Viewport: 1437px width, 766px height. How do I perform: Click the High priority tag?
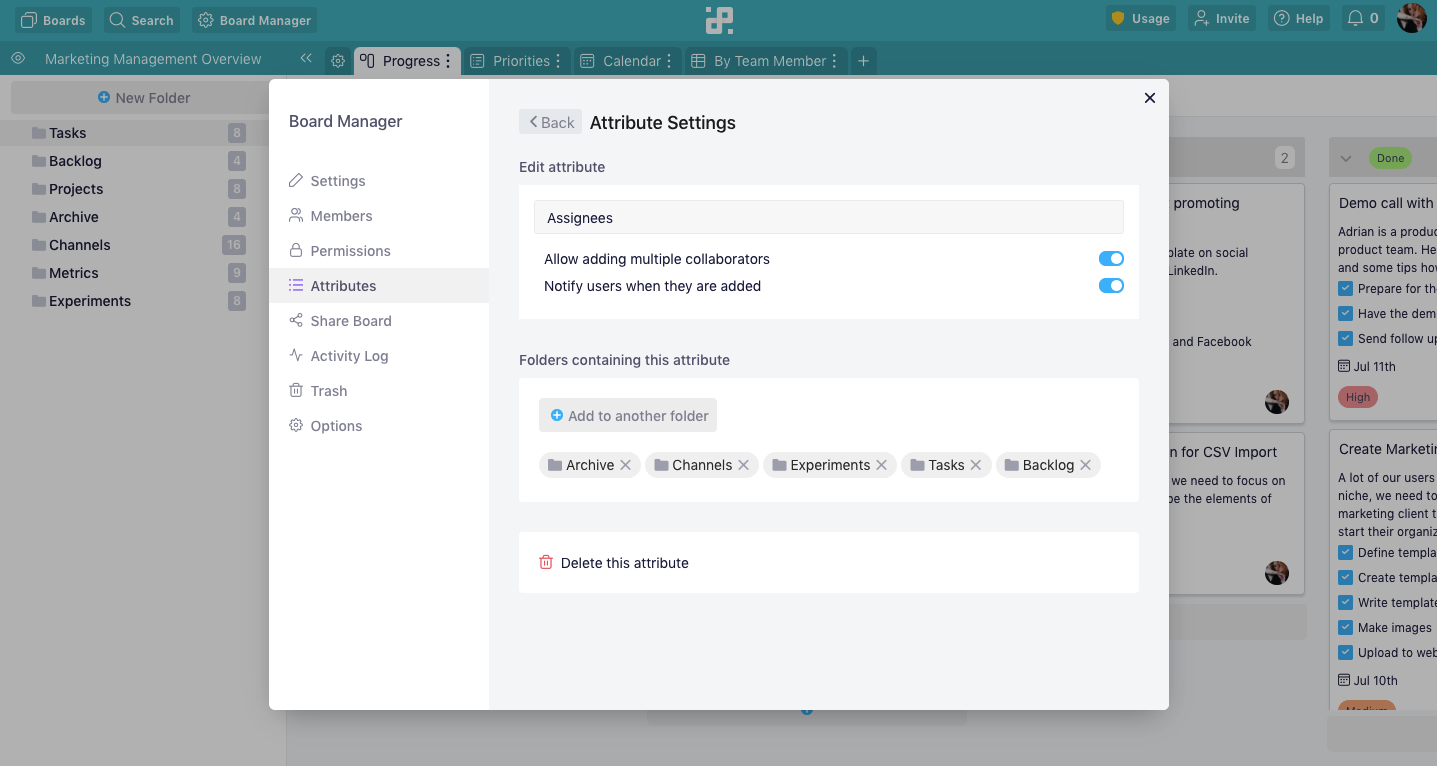[1358, 397]
